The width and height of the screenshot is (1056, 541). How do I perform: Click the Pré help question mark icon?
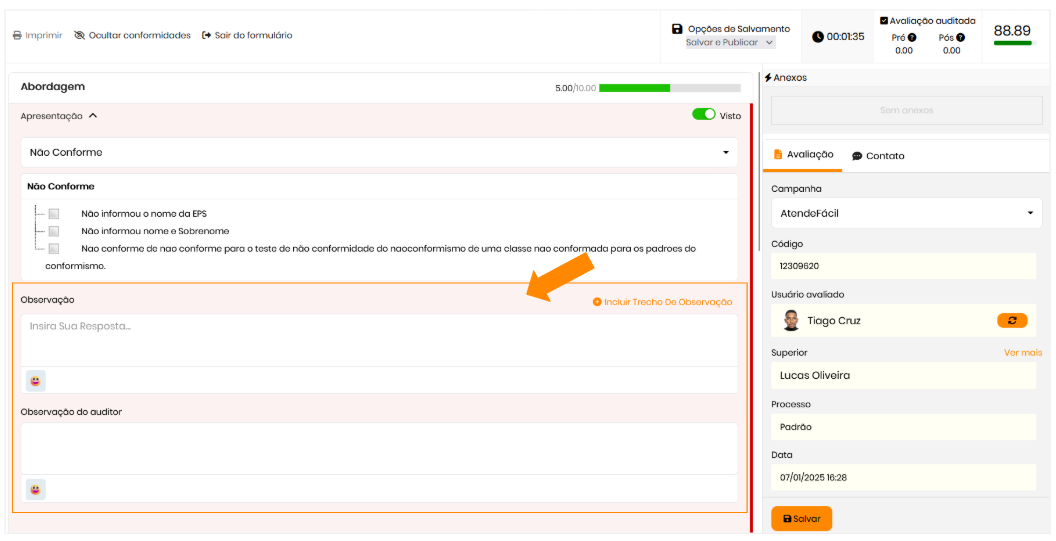pyautogui.click(x=911, y=38)
